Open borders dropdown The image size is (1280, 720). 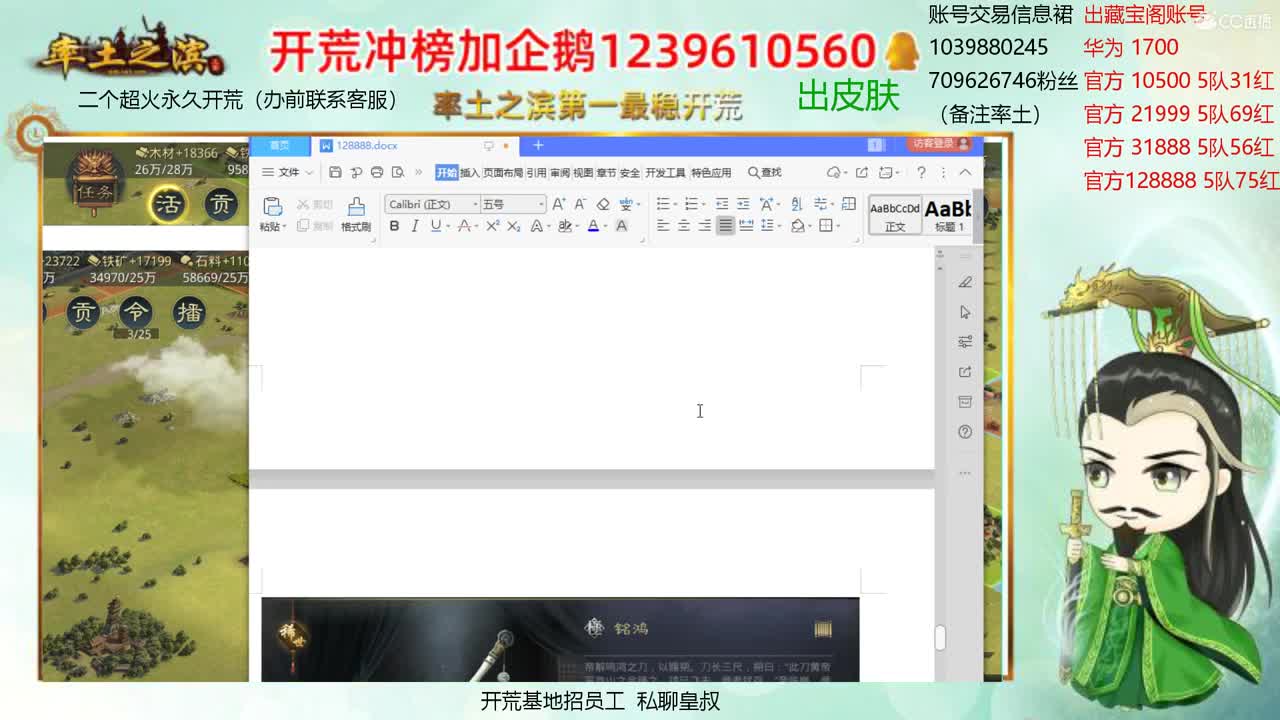point(838,226)
